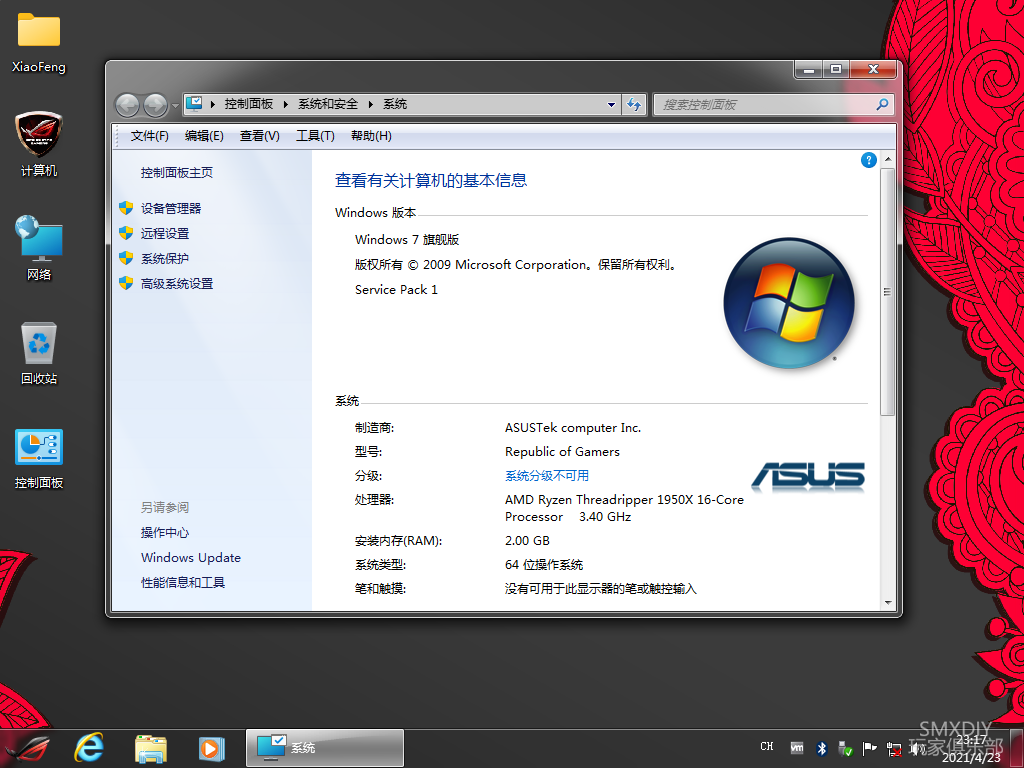Click the network status tray icon
The image size is (1024, 768).
coord(894,749)
